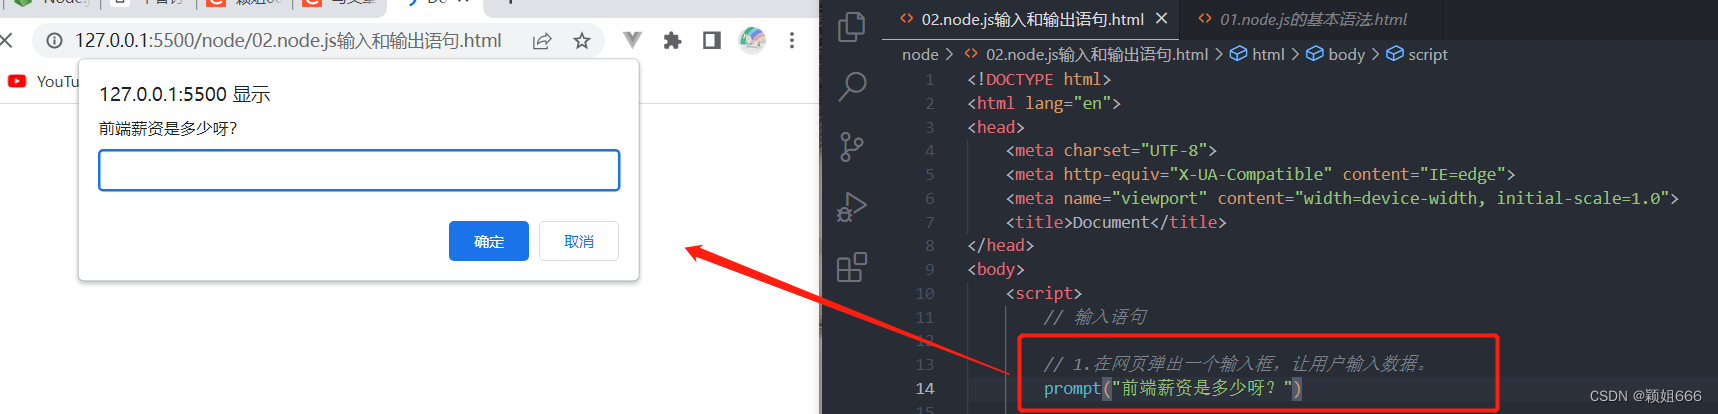Viewport: 1718px width, 414px height.
Task: Open the browser extensions puzzle icon
Action: pyautogui.click(x=672, y=41)
